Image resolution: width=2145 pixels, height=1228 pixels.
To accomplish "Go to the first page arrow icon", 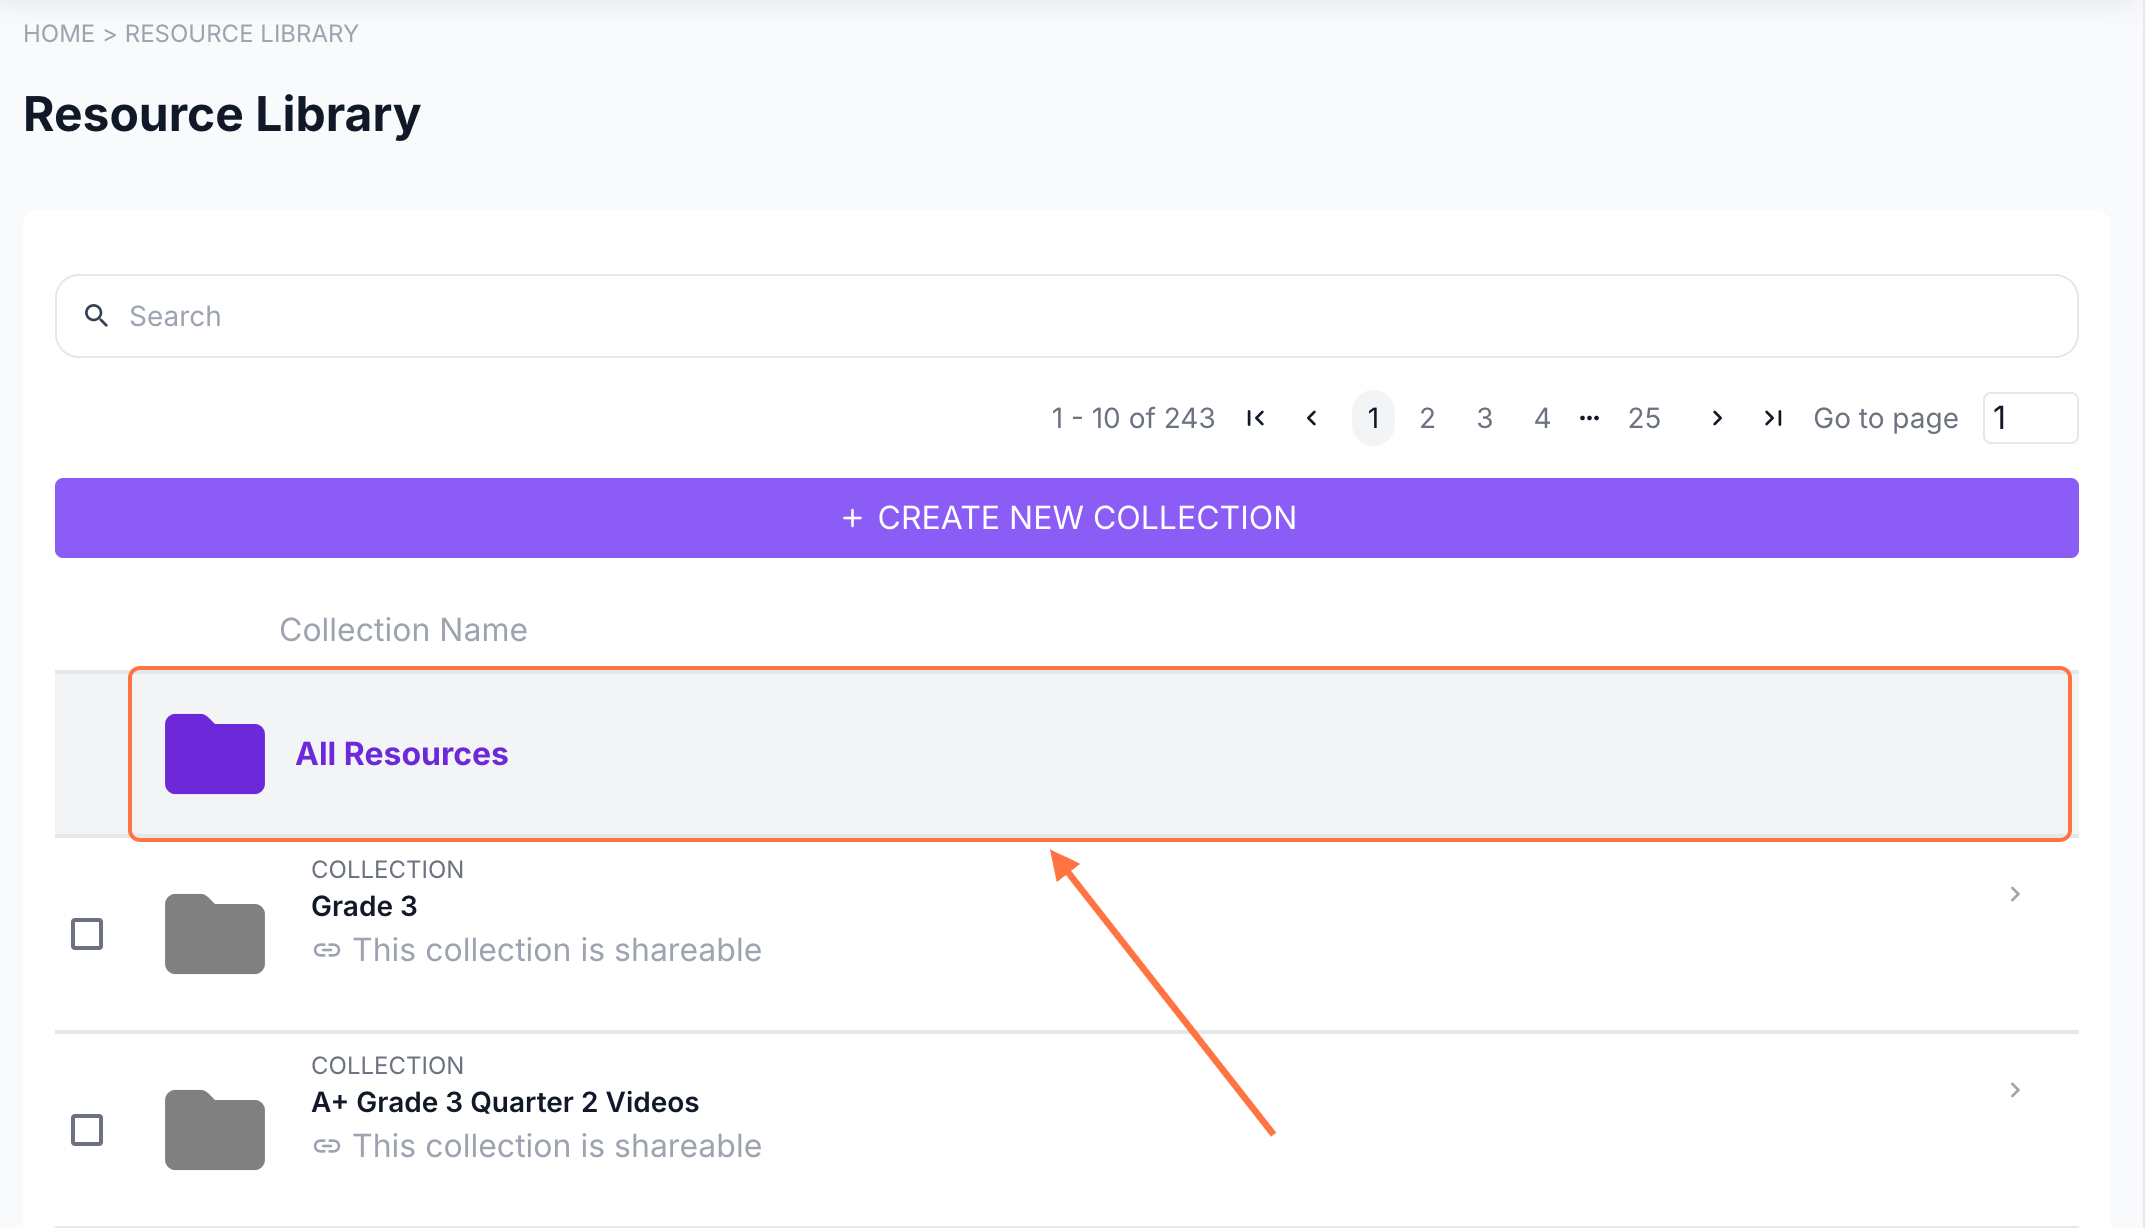I will click(1256, 418).
